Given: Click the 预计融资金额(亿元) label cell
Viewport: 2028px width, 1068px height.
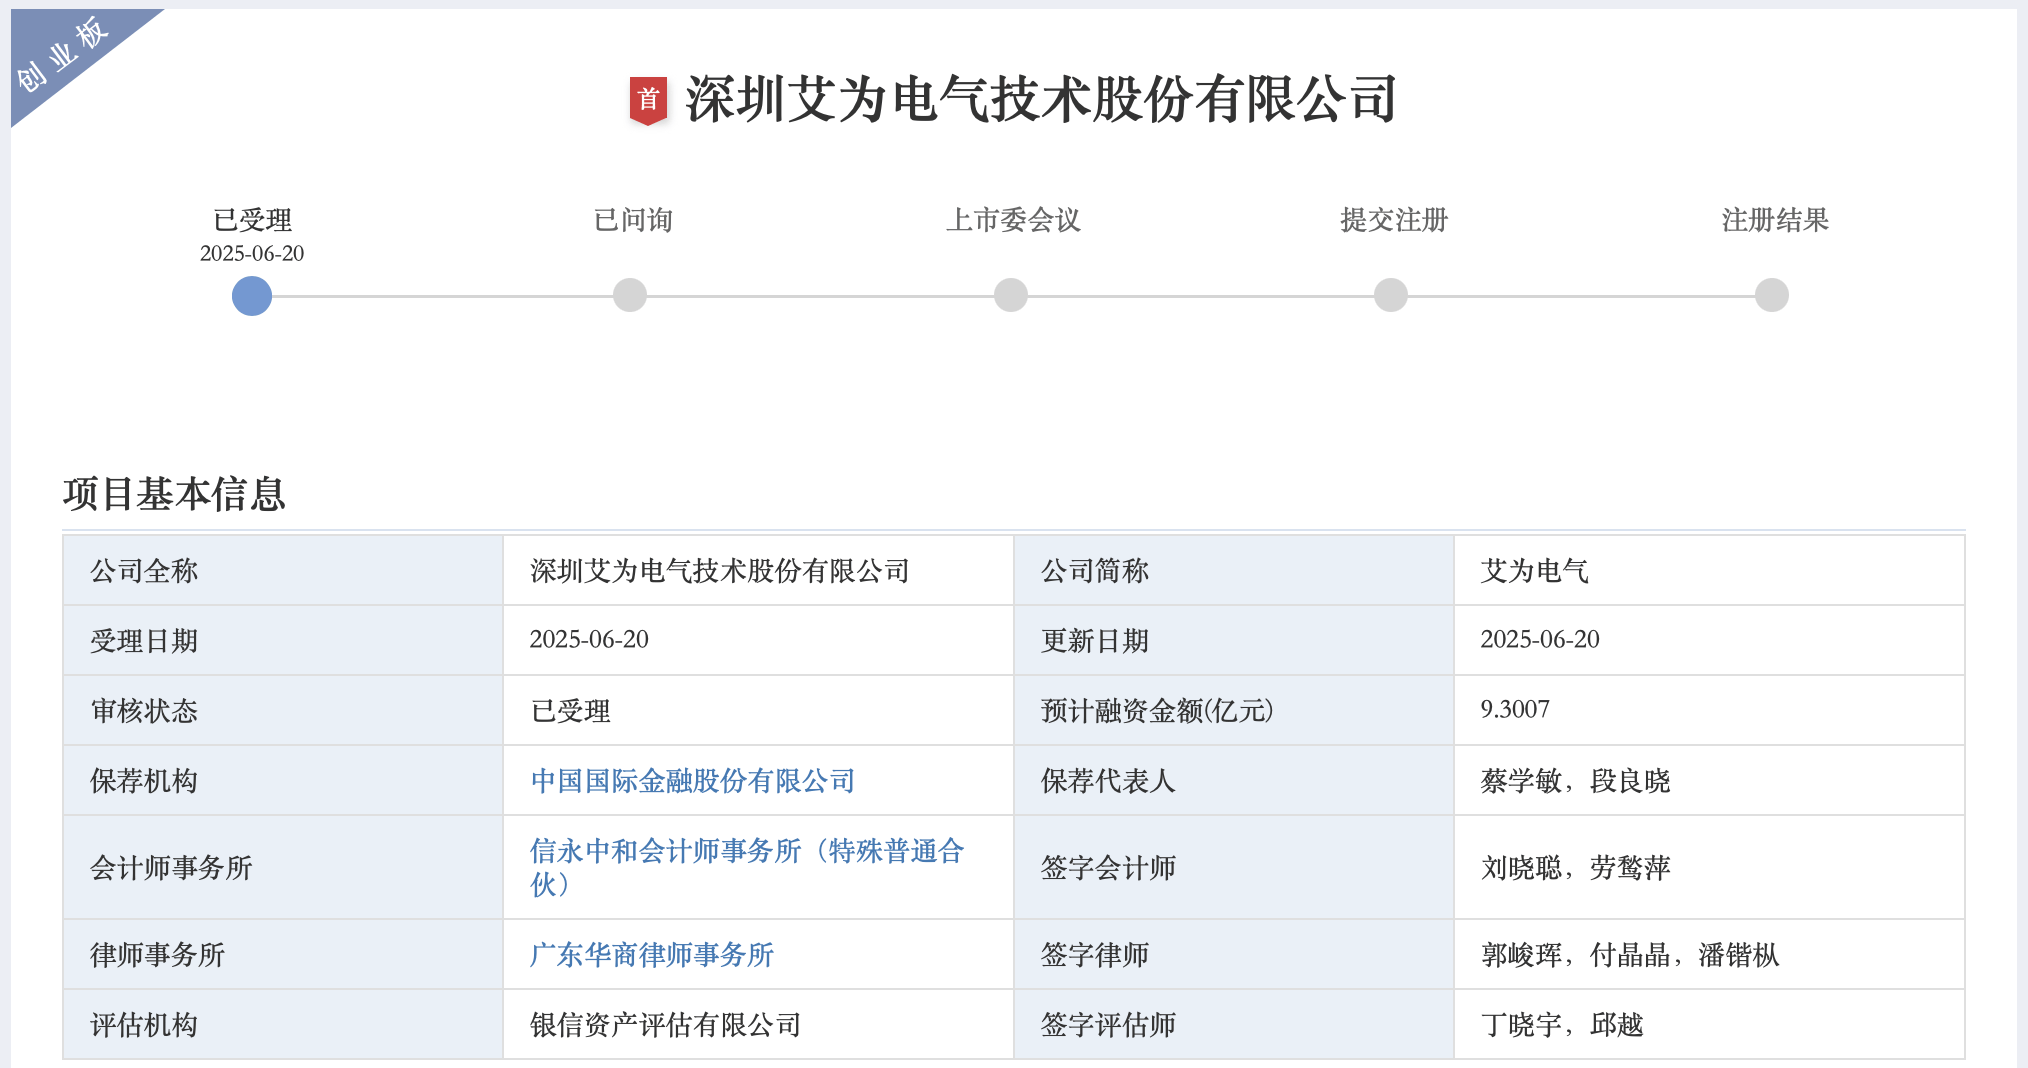Looking at the screenshot, I should coord(1234,710).
